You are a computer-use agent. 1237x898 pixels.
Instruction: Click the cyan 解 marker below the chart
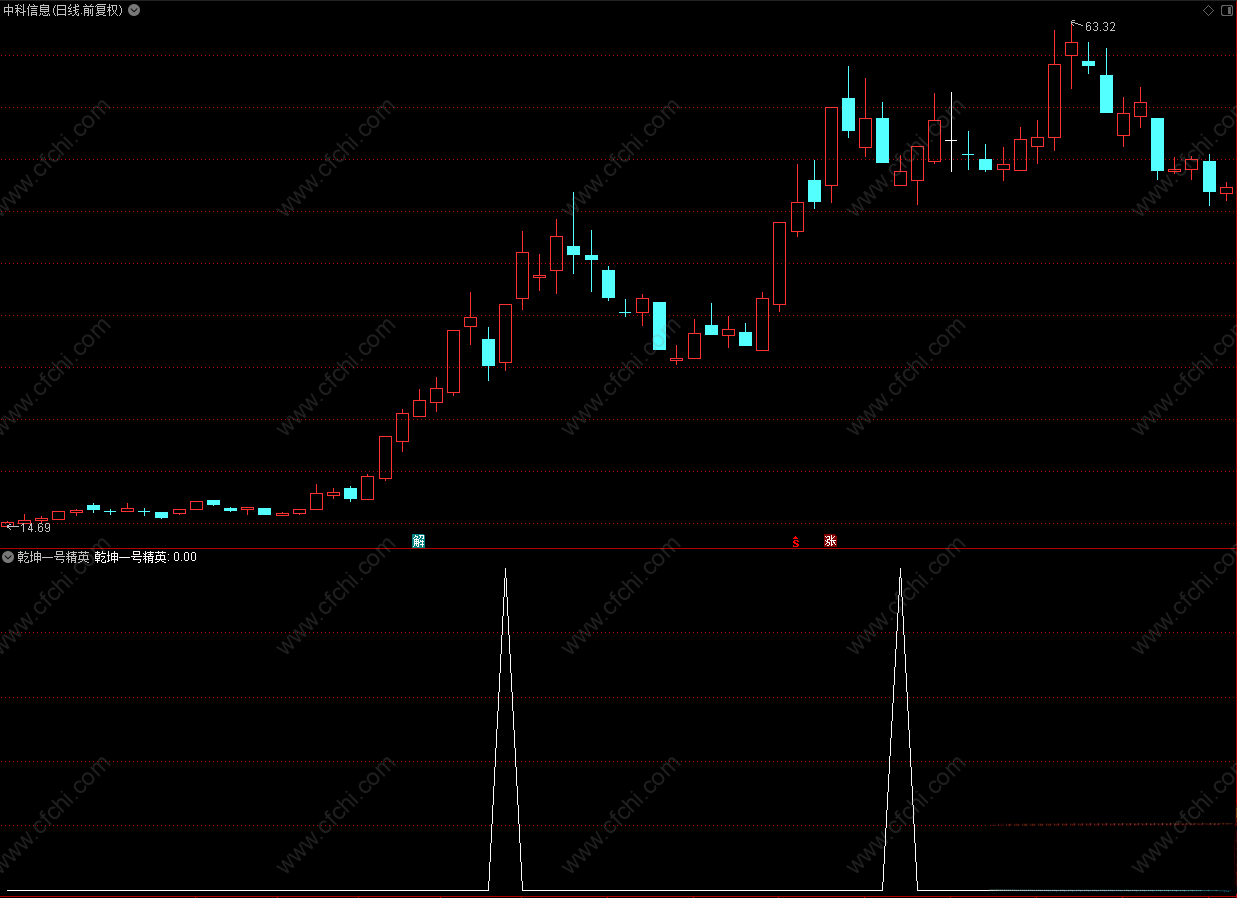tap(419, 541)
